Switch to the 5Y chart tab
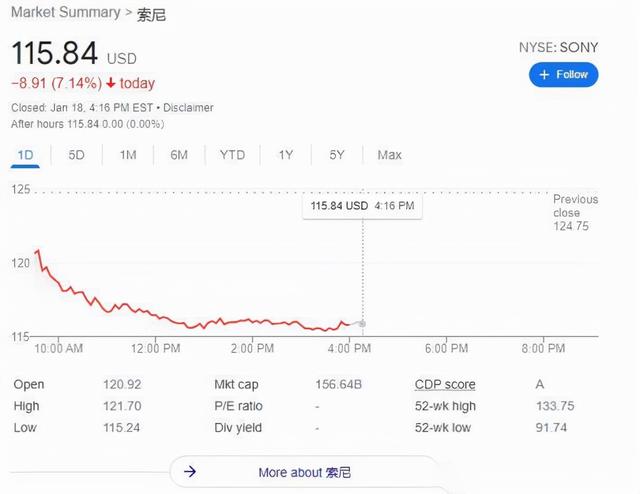 [337, 155]
